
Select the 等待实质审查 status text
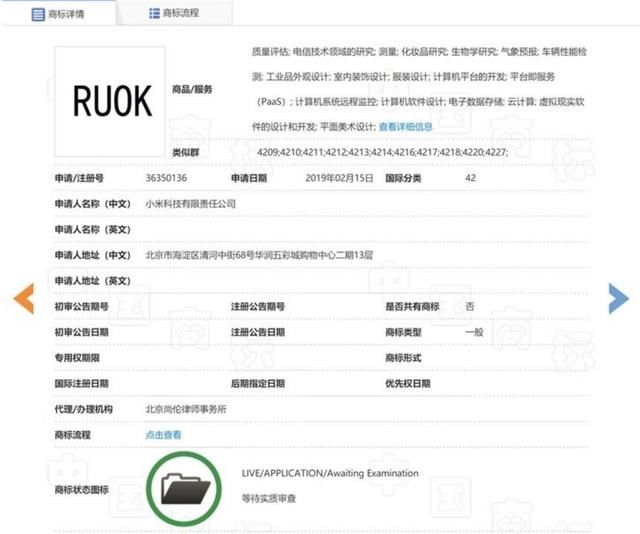click(x=269, y=498)
